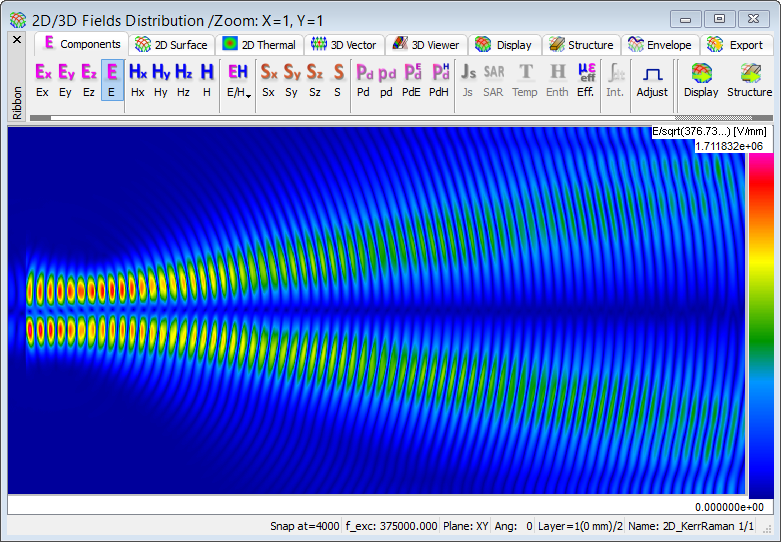Viewport: 781px width, 542px height.
Task: Close the ribbon with X button
Action: (x=17, y=40)
